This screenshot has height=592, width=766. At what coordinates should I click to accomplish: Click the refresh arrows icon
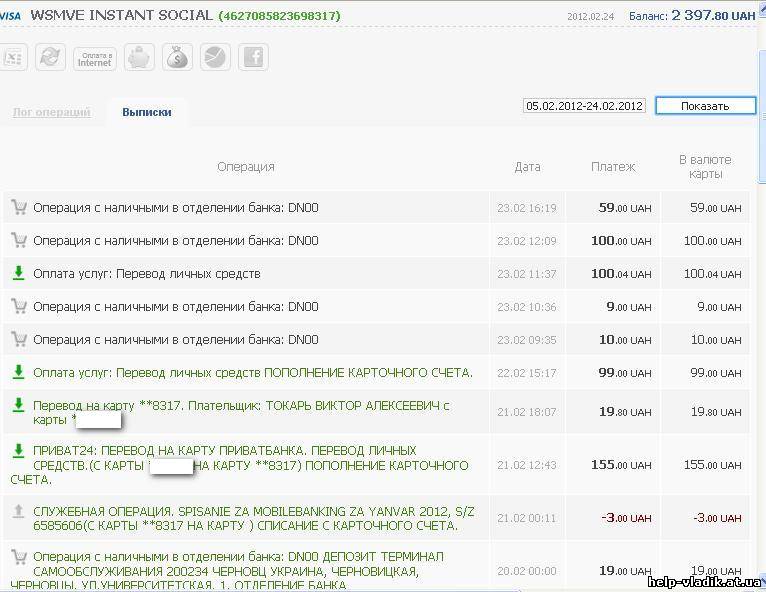click(x=49, y=58)
